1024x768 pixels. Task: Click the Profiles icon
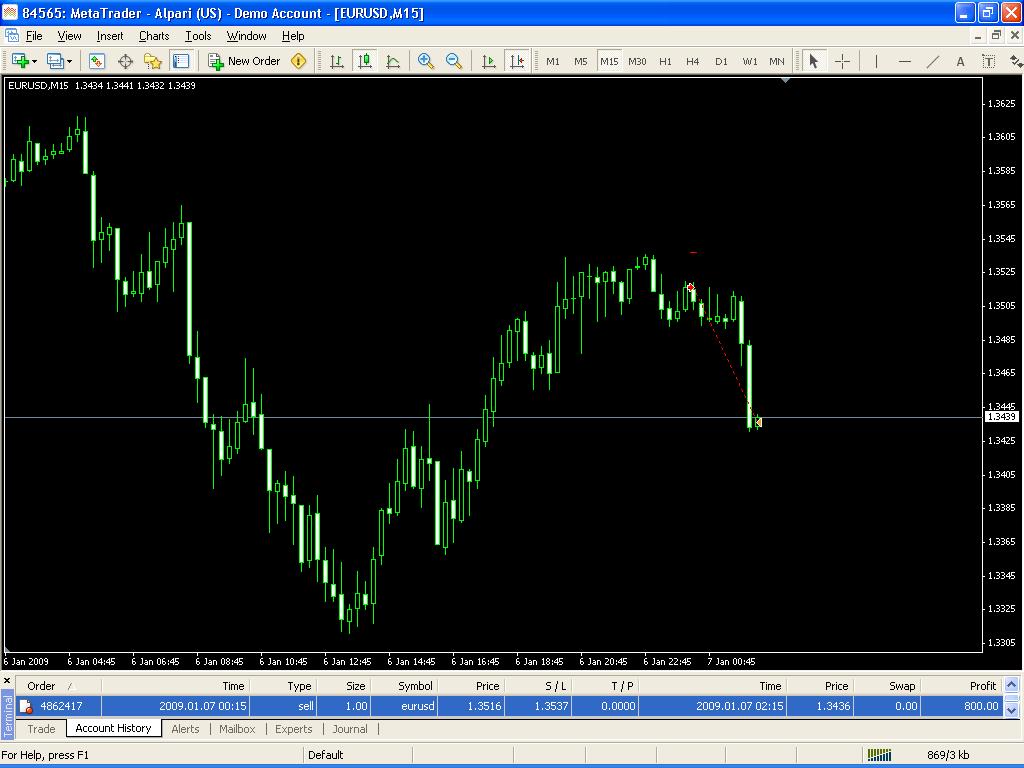click(55, 61)
